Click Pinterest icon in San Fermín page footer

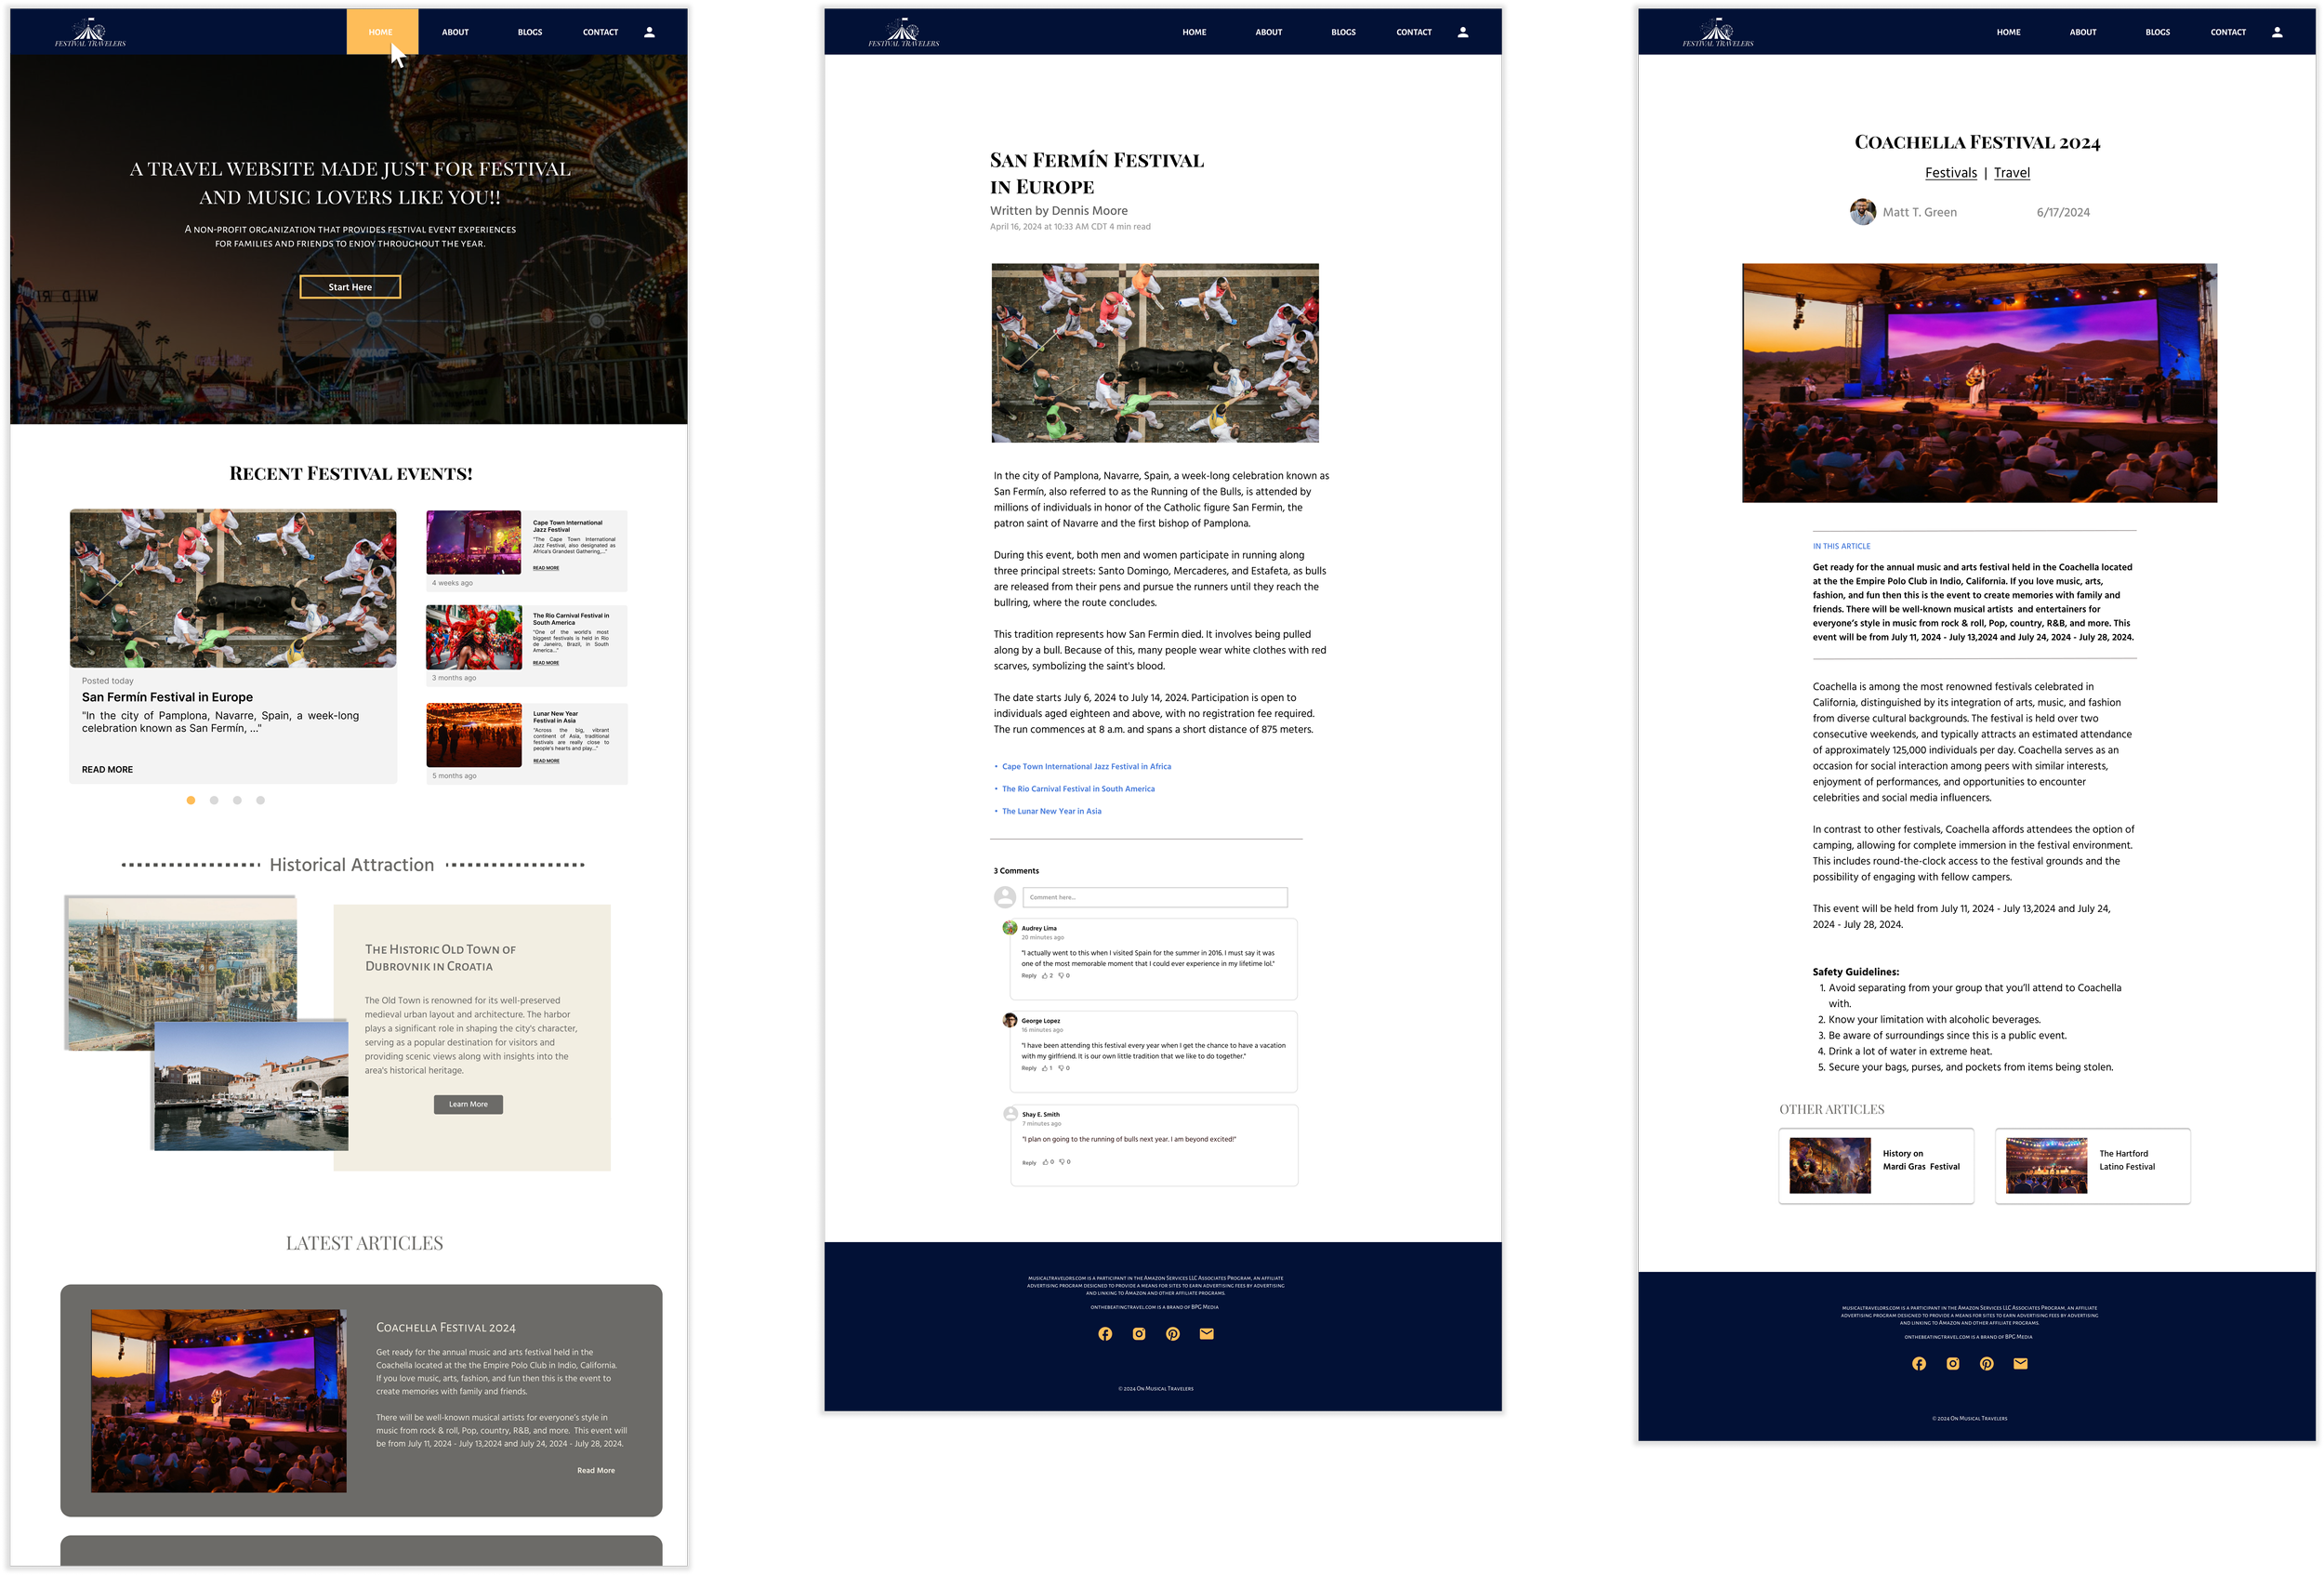1173,1334
